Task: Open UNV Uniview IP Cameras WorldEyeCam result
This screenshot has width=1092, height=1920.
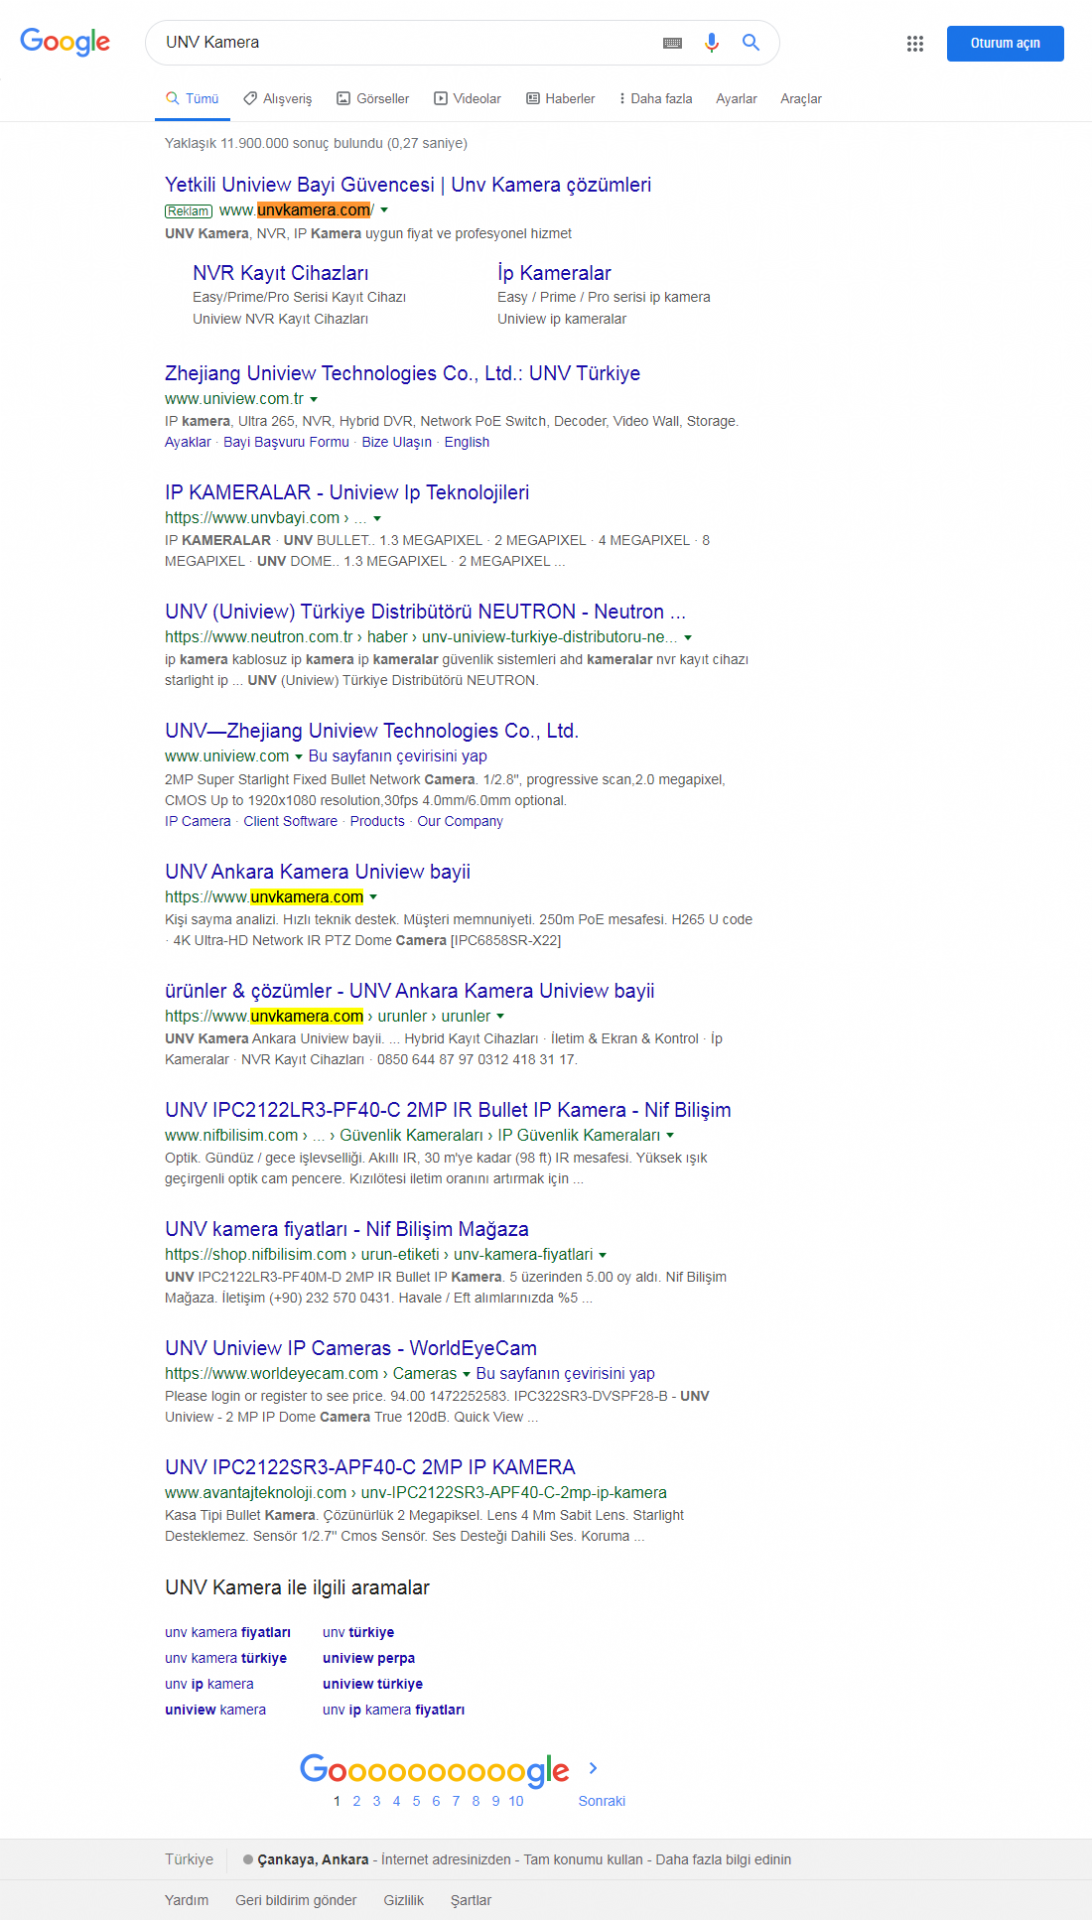Action: click(351, 1347)
